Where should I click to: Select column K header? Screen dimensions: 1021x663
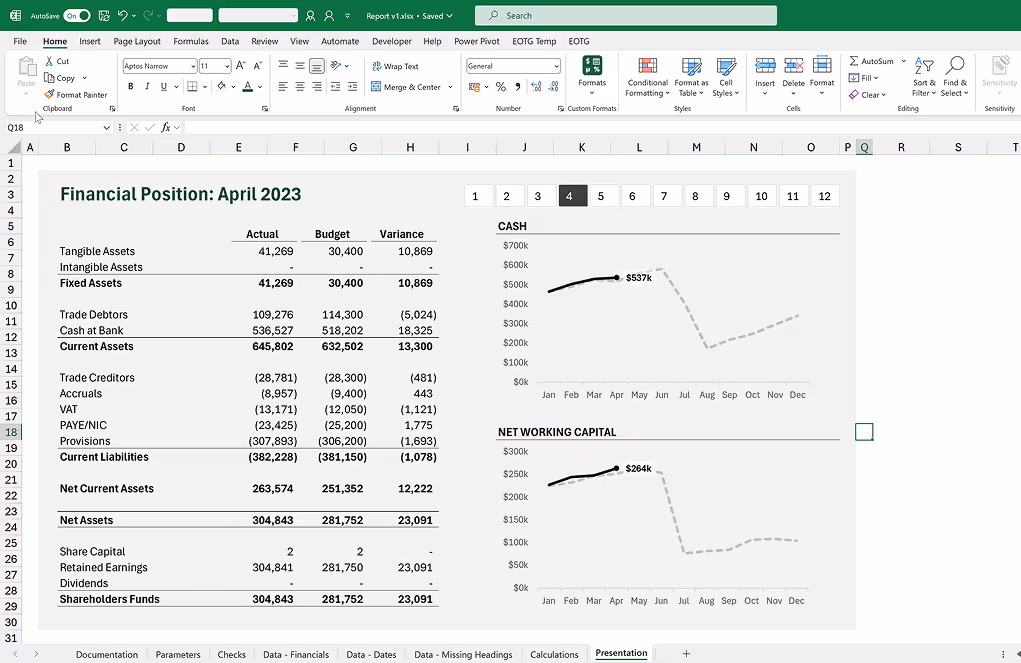tap(581, 147)
